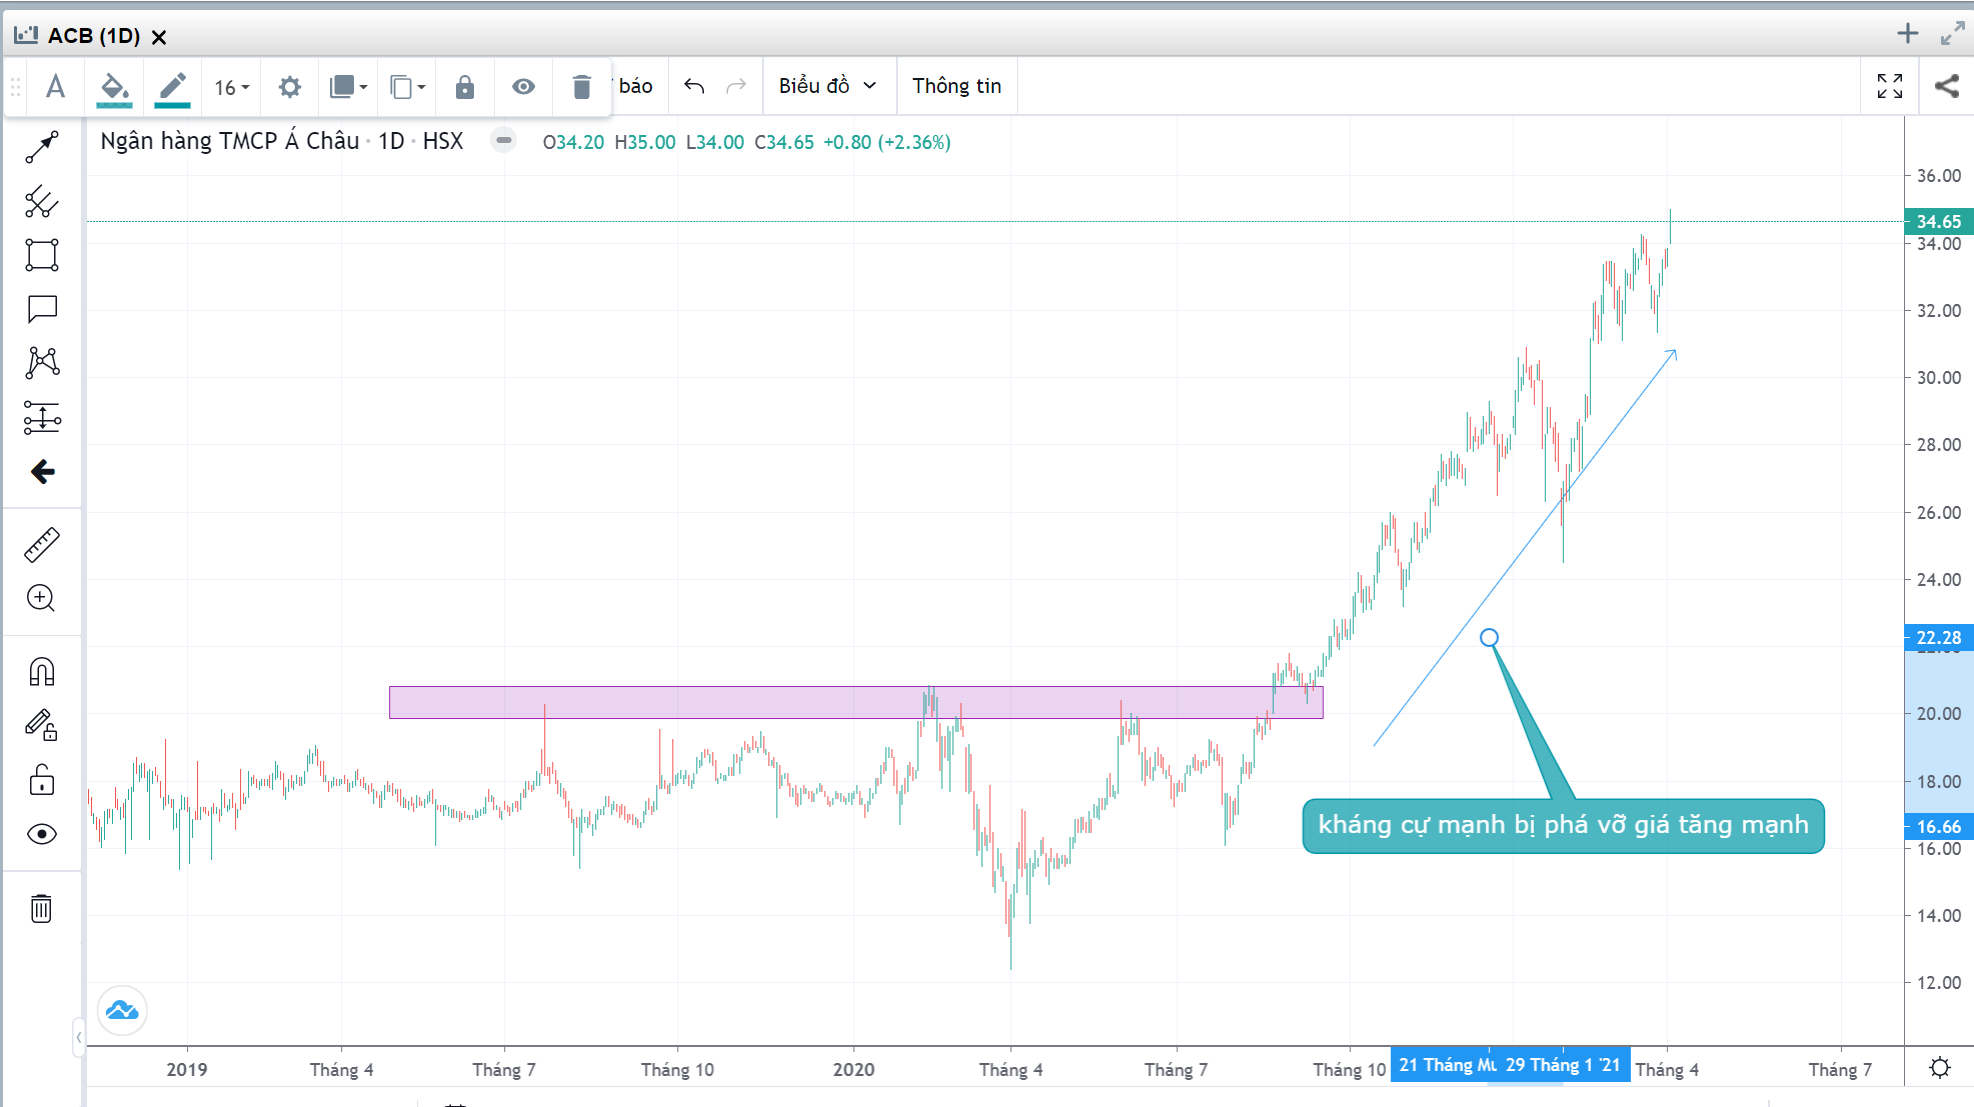Change text color with the A icon
1974x1107 pixels.
56,87
